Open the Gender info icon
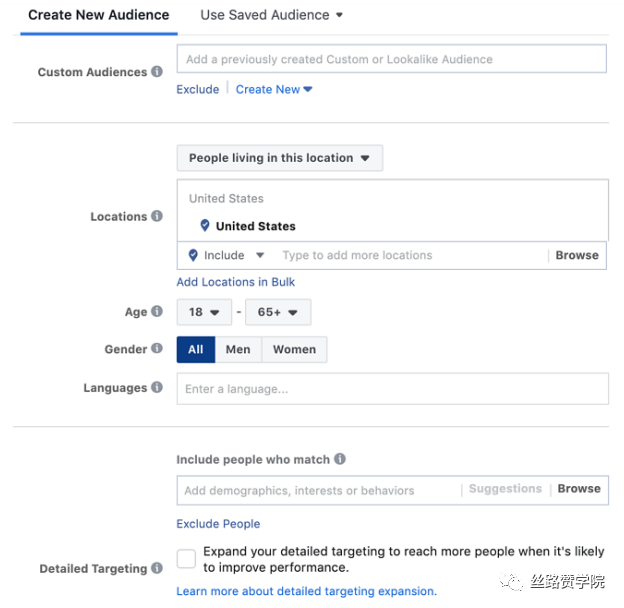The width and height of the screenshot is (624, 608). [x=157, y=349]
